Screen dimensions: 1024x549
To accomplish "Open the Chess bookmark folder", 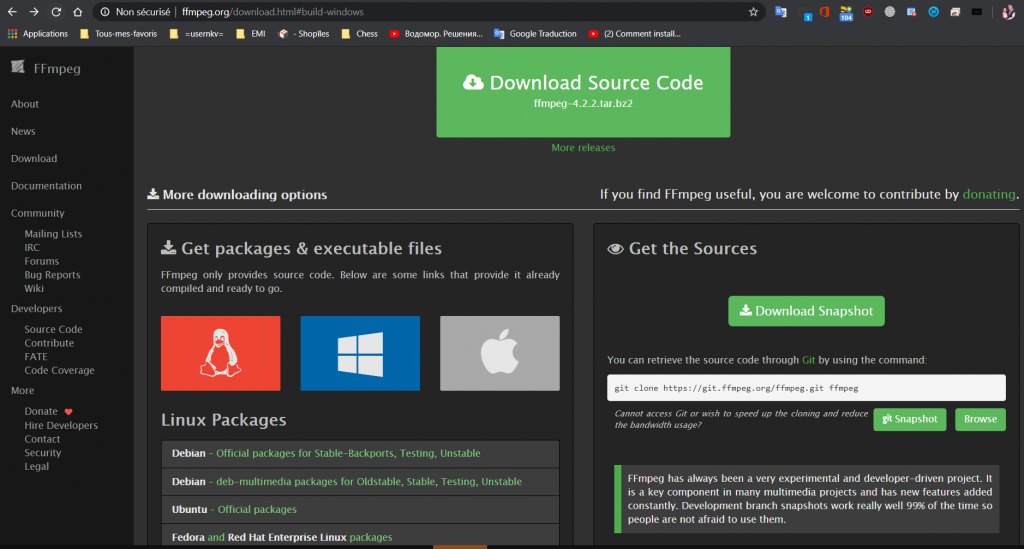I will coord(360,34).
